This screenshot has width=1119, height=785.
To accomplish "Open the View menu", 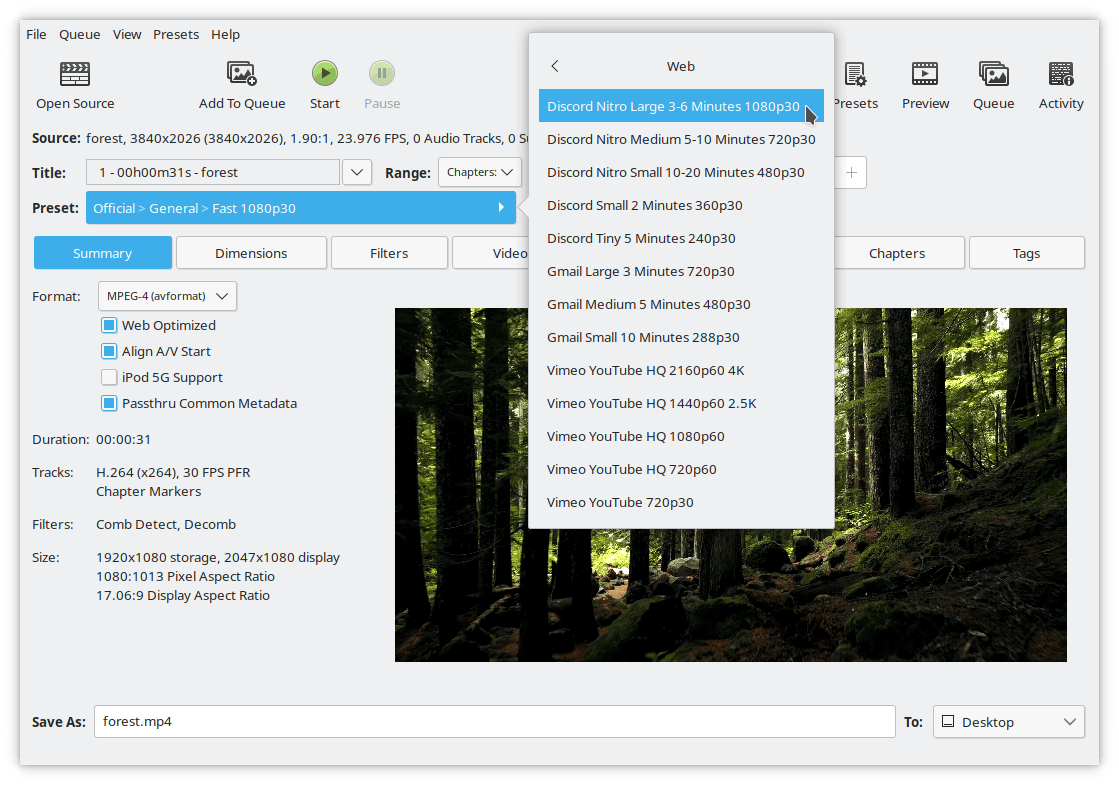I will [127, 34].
